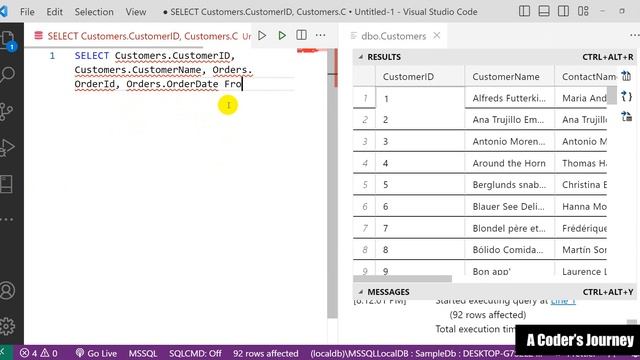Follow the 'Line 1' link in messages
Screen dimensions: 640x360
(x=563, y=301)
